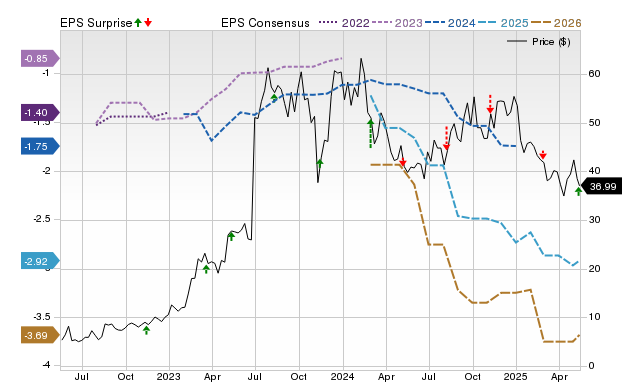The width and height of the screenshot is (640, 382).
Task: Toggle the 2024 EPS consensus legend entry
Action: tap(450, 23)
